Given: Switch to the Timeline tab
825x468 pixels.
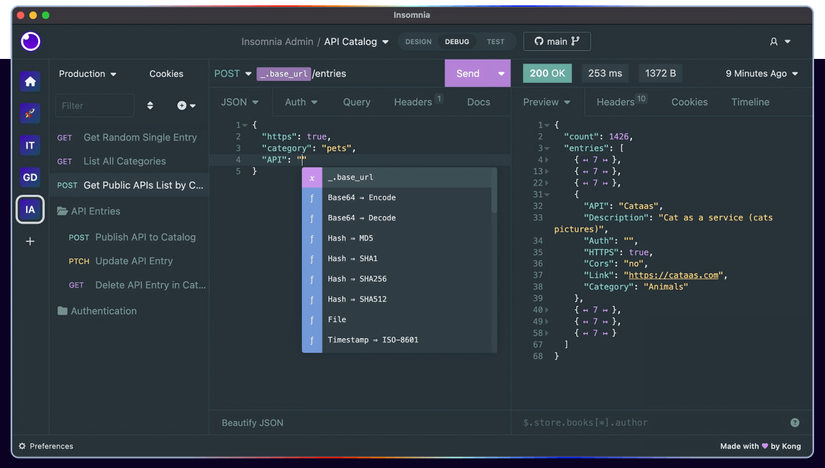Looking at the screenshot, I should click(749, 102).
